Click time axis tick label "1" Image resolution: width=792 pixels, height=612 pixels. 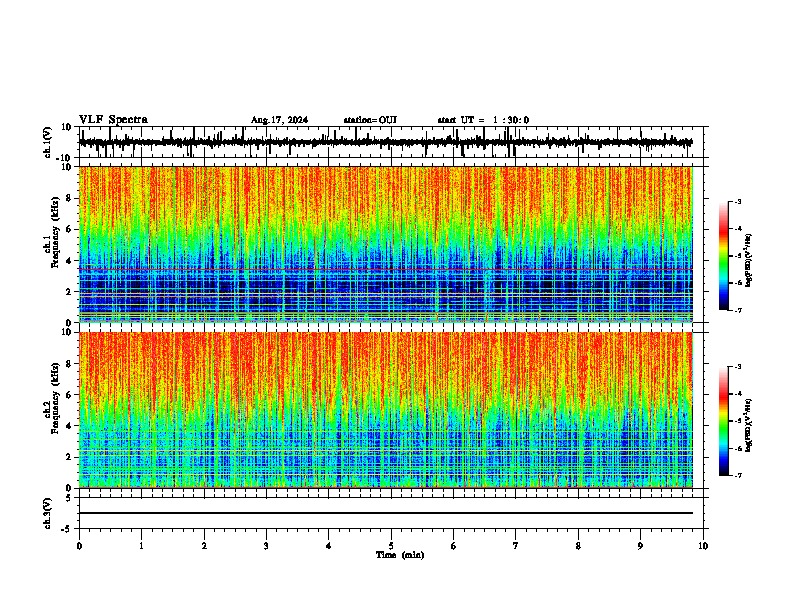click(142, 546)
